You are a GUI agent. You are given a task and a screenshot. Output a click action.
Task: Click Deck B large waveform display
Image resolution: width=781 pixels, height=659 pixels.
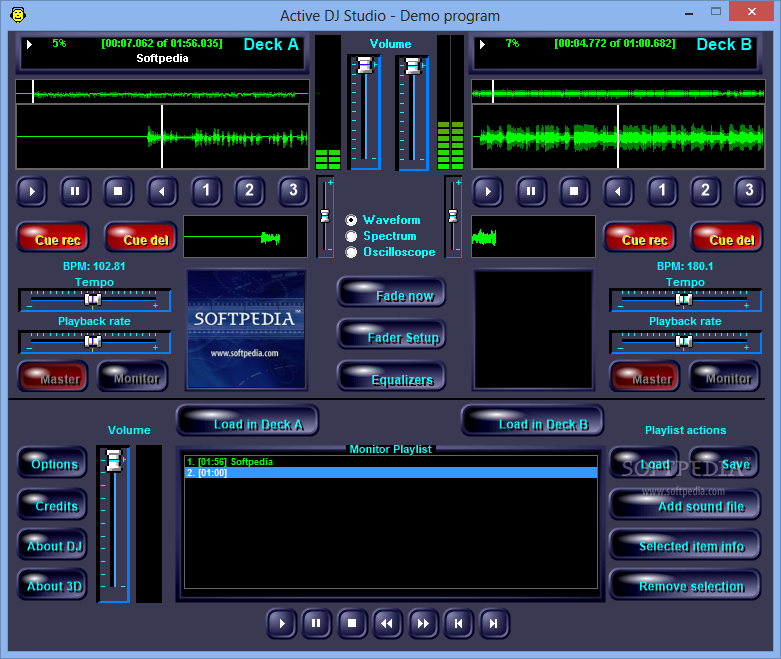618,136
